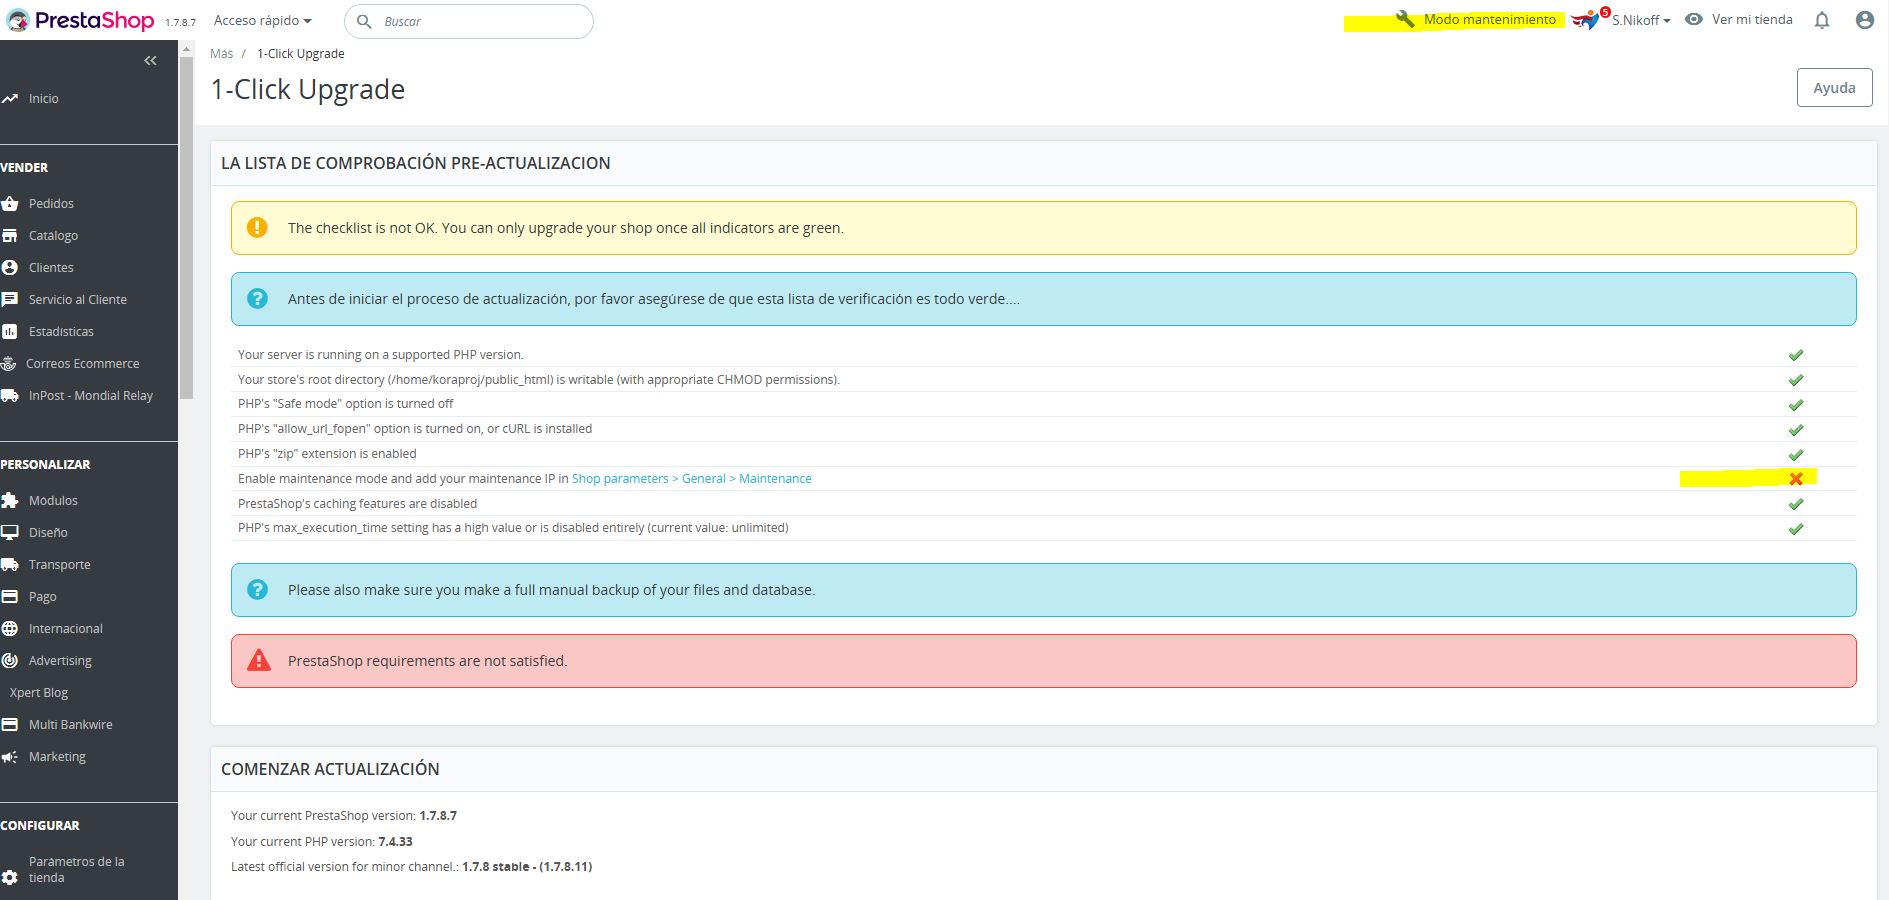Open notifications bell icon

tap(1822, 20)
